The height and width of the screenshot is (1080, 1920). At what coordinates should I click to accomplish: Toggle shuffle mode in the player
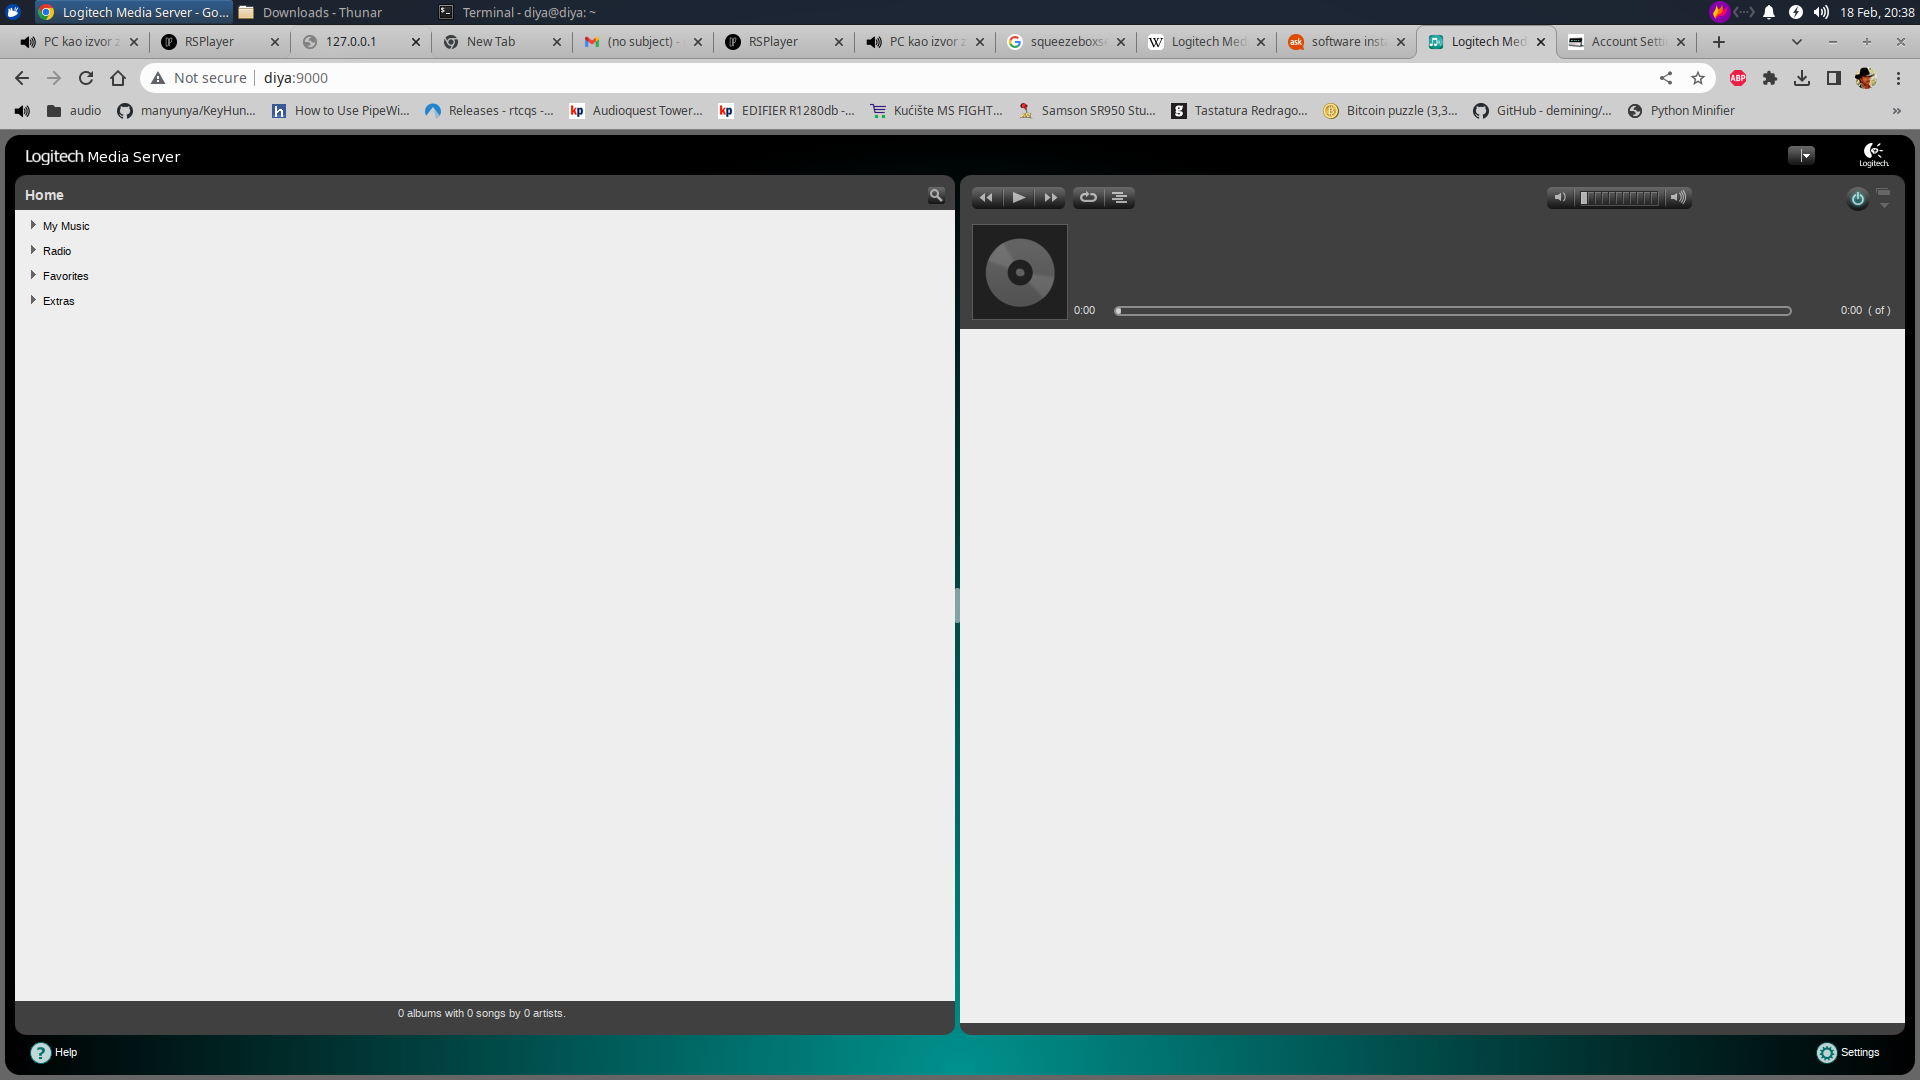tap(1120, 197)
